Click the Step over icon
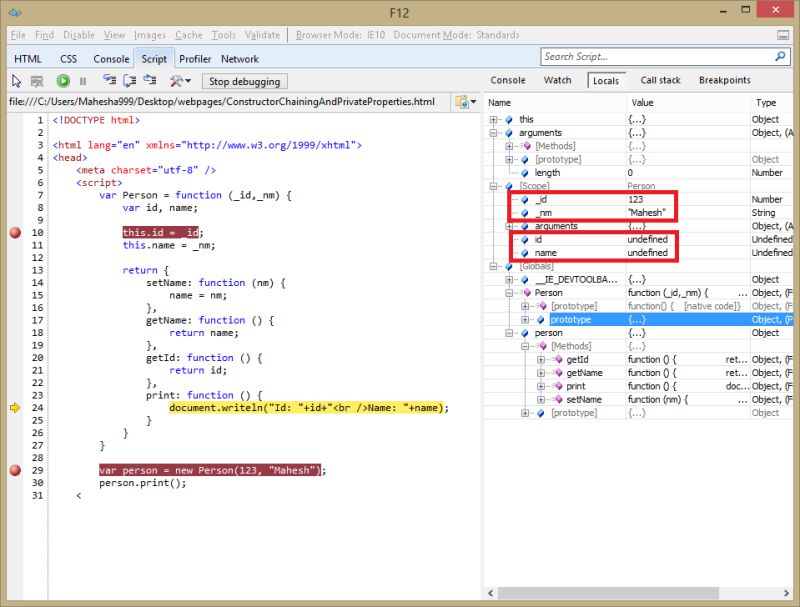The height and width of the screenshot is (607, 800). click(128, 81)
